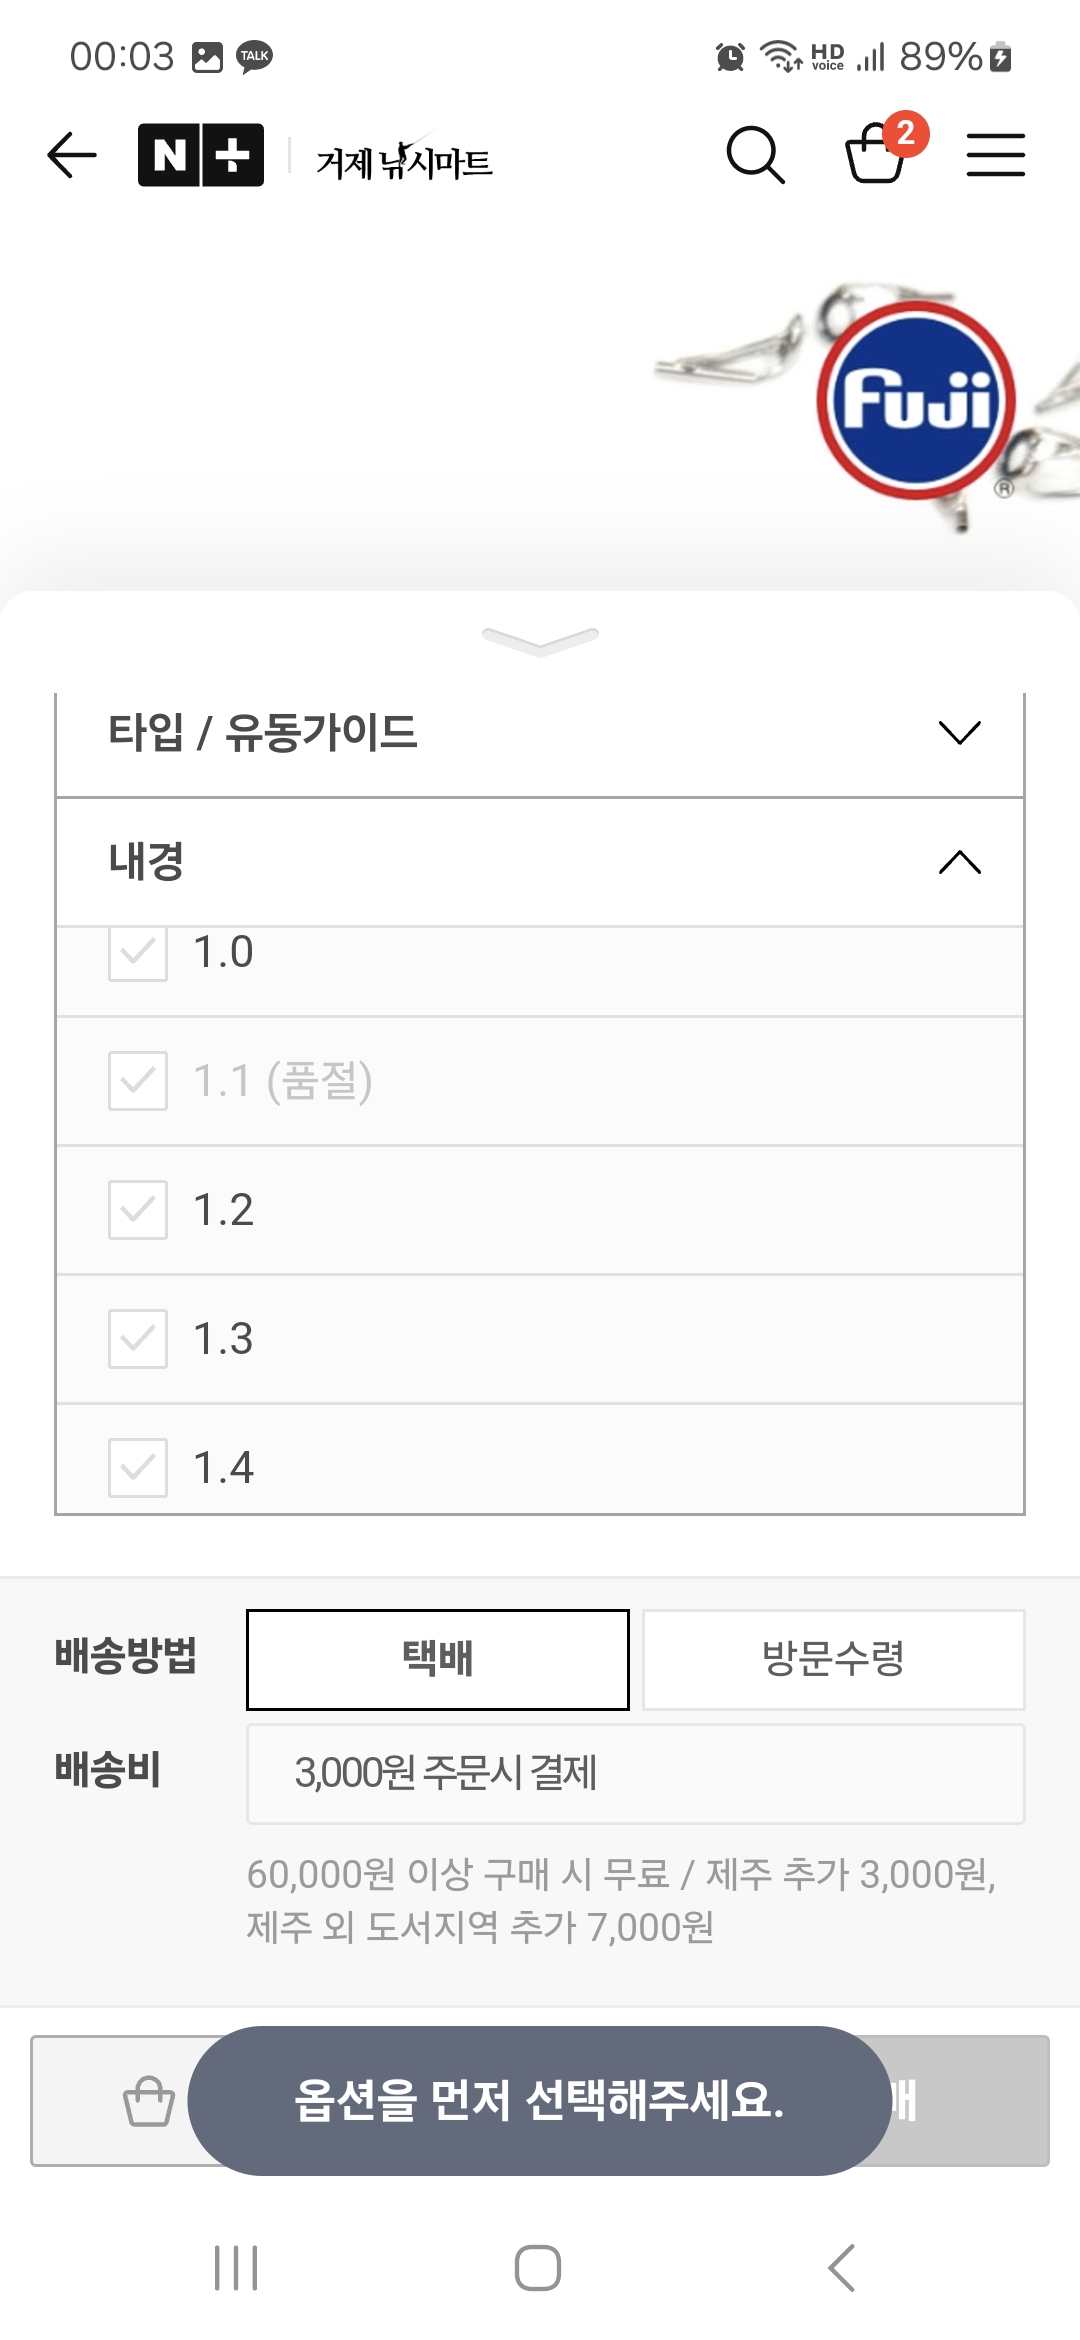This screenshot has width=1080, height=2340.
Task: Check the 1.0 inner diameter option
Action: tap(138, 952)
